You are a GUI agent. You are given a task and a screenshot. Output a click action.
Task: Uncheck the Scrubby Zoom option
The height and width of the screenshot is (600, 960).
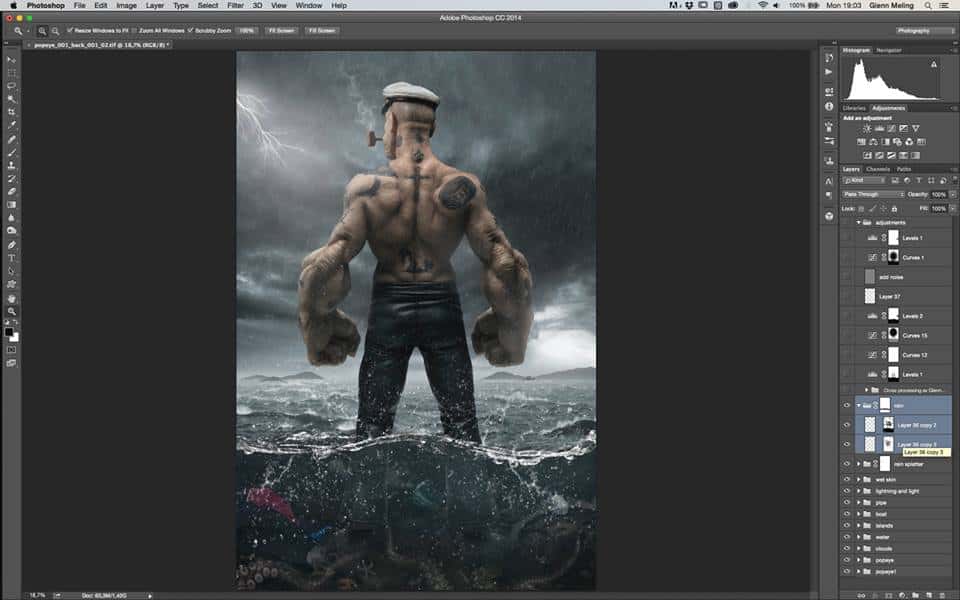[189, 31]
